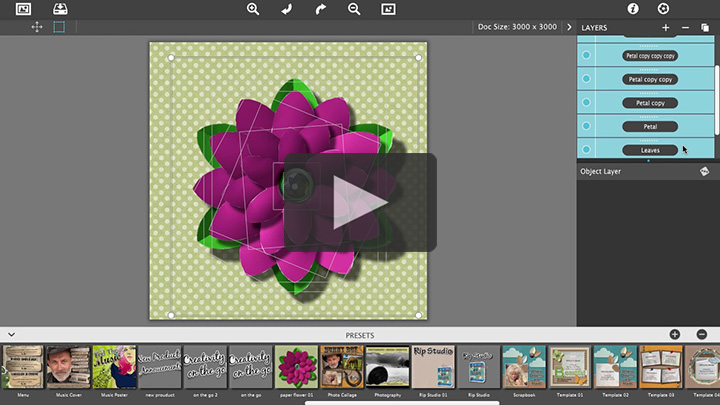Select the Petal layer

click(650, 127)
